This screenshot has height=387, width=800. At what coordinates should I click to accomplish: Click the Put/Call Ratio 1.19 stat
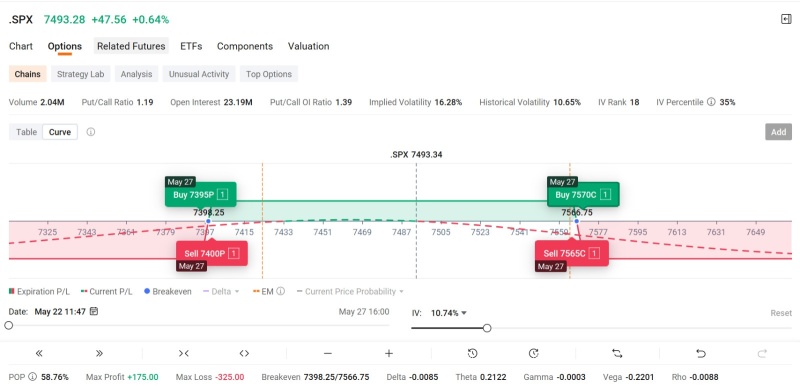117,102
